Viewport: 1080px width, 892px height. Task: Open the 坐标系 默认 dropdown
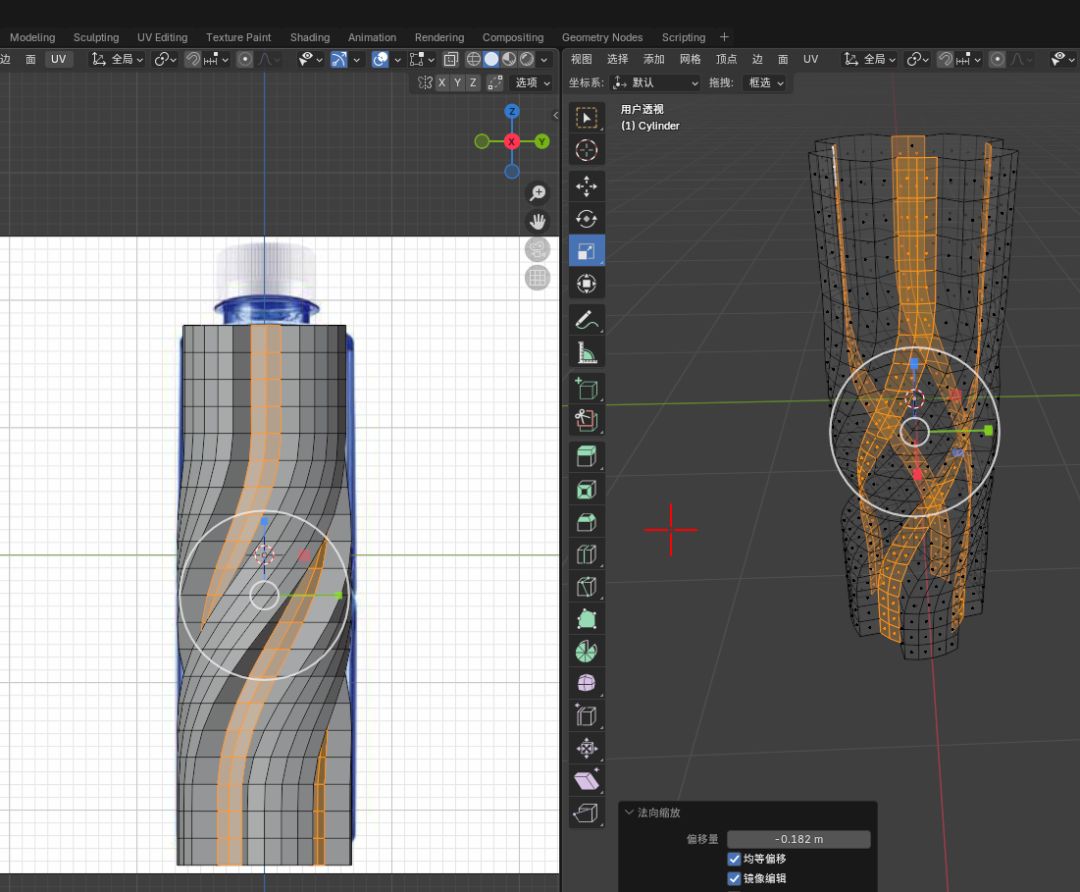coord(656,83)
